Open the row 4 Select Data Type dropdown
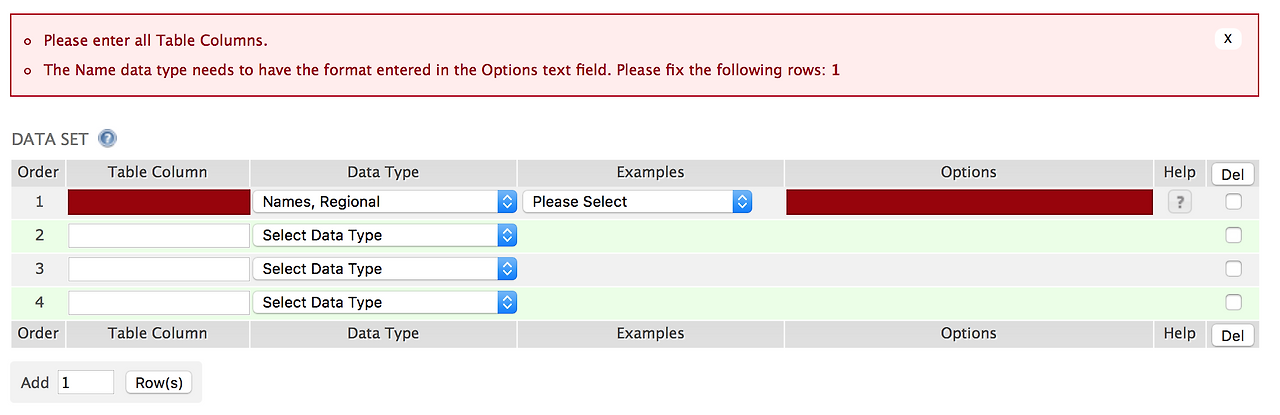The width and height of the screenshot is (1280, 415). tap(384, 302)
